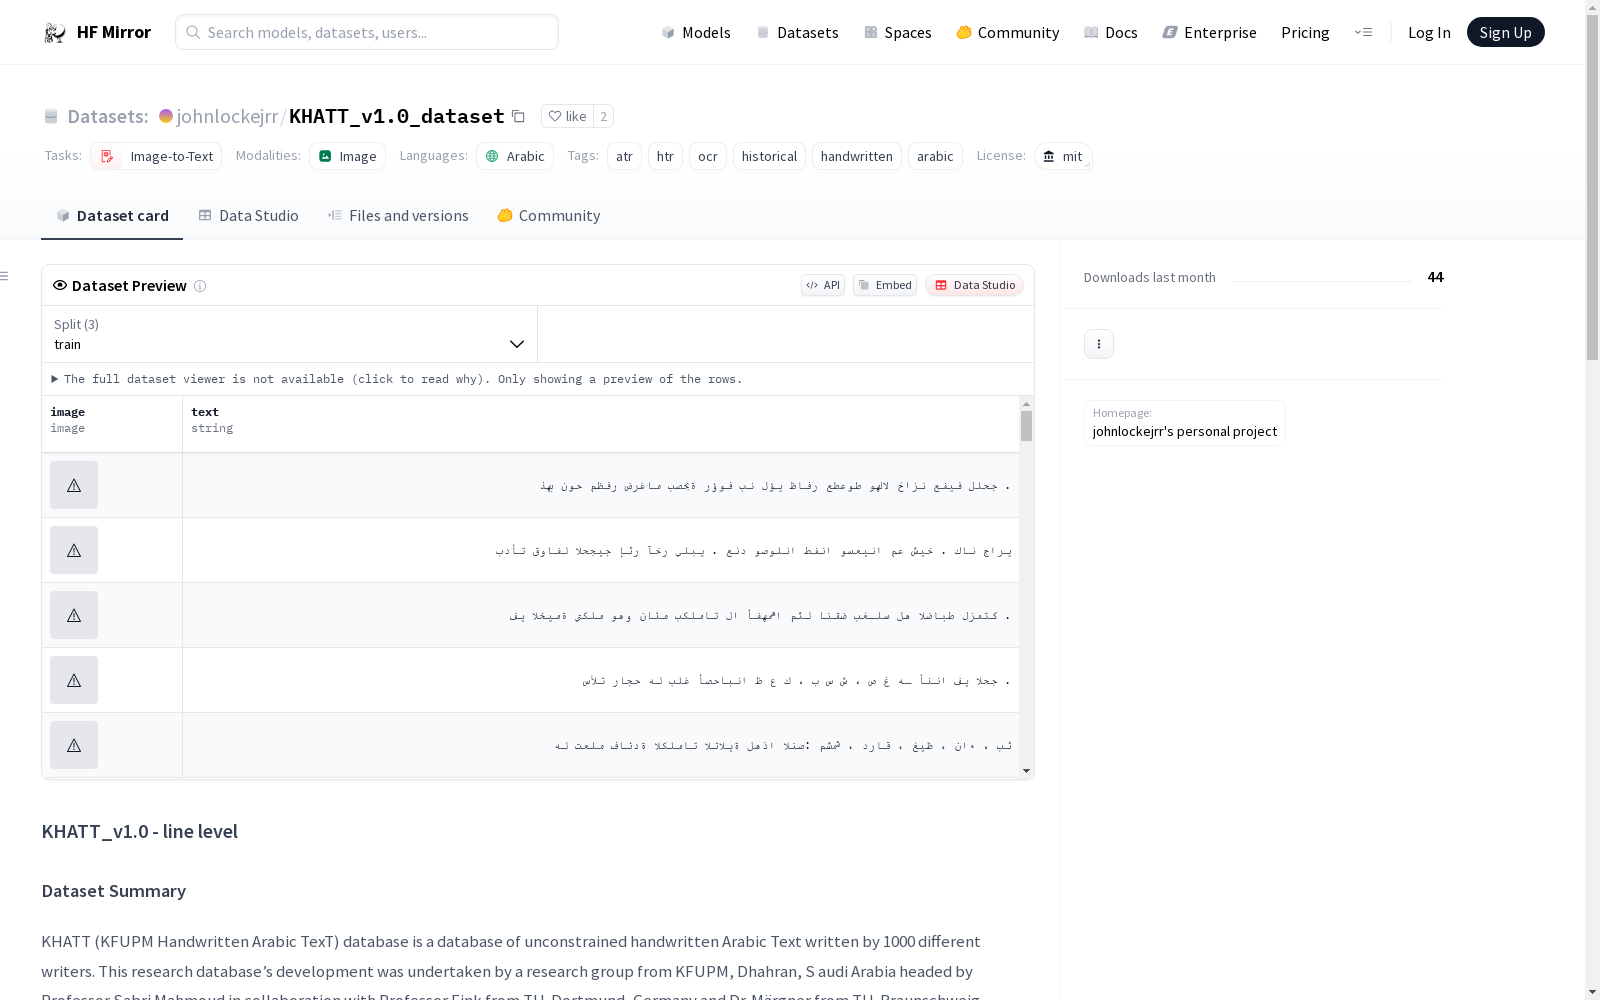Click the API button
1600x1000 pixels.
(x=823, y=285)
